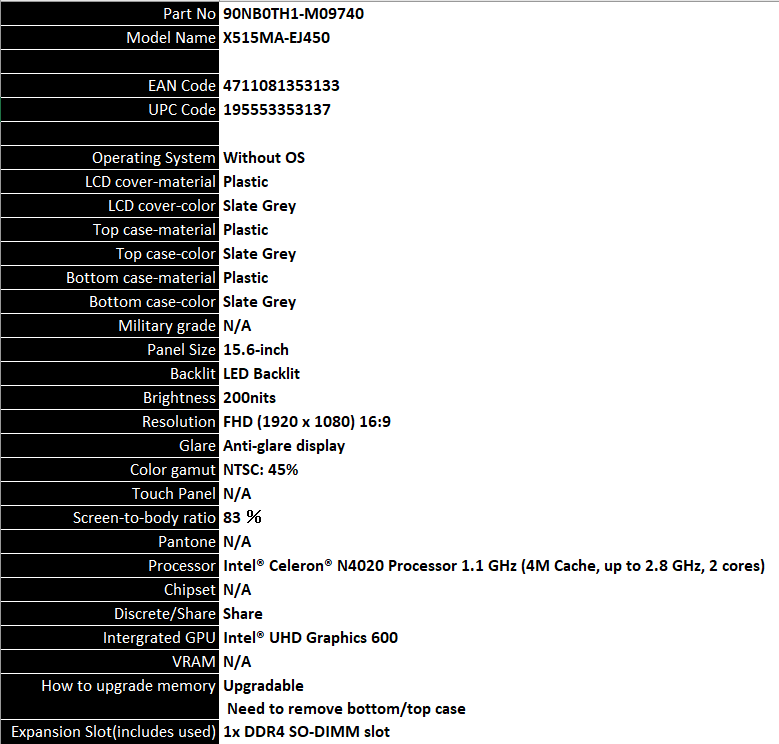This screenshot has width=779, height=744.
Task: Select the 'Without OS' cell
Action: [264, 158]
